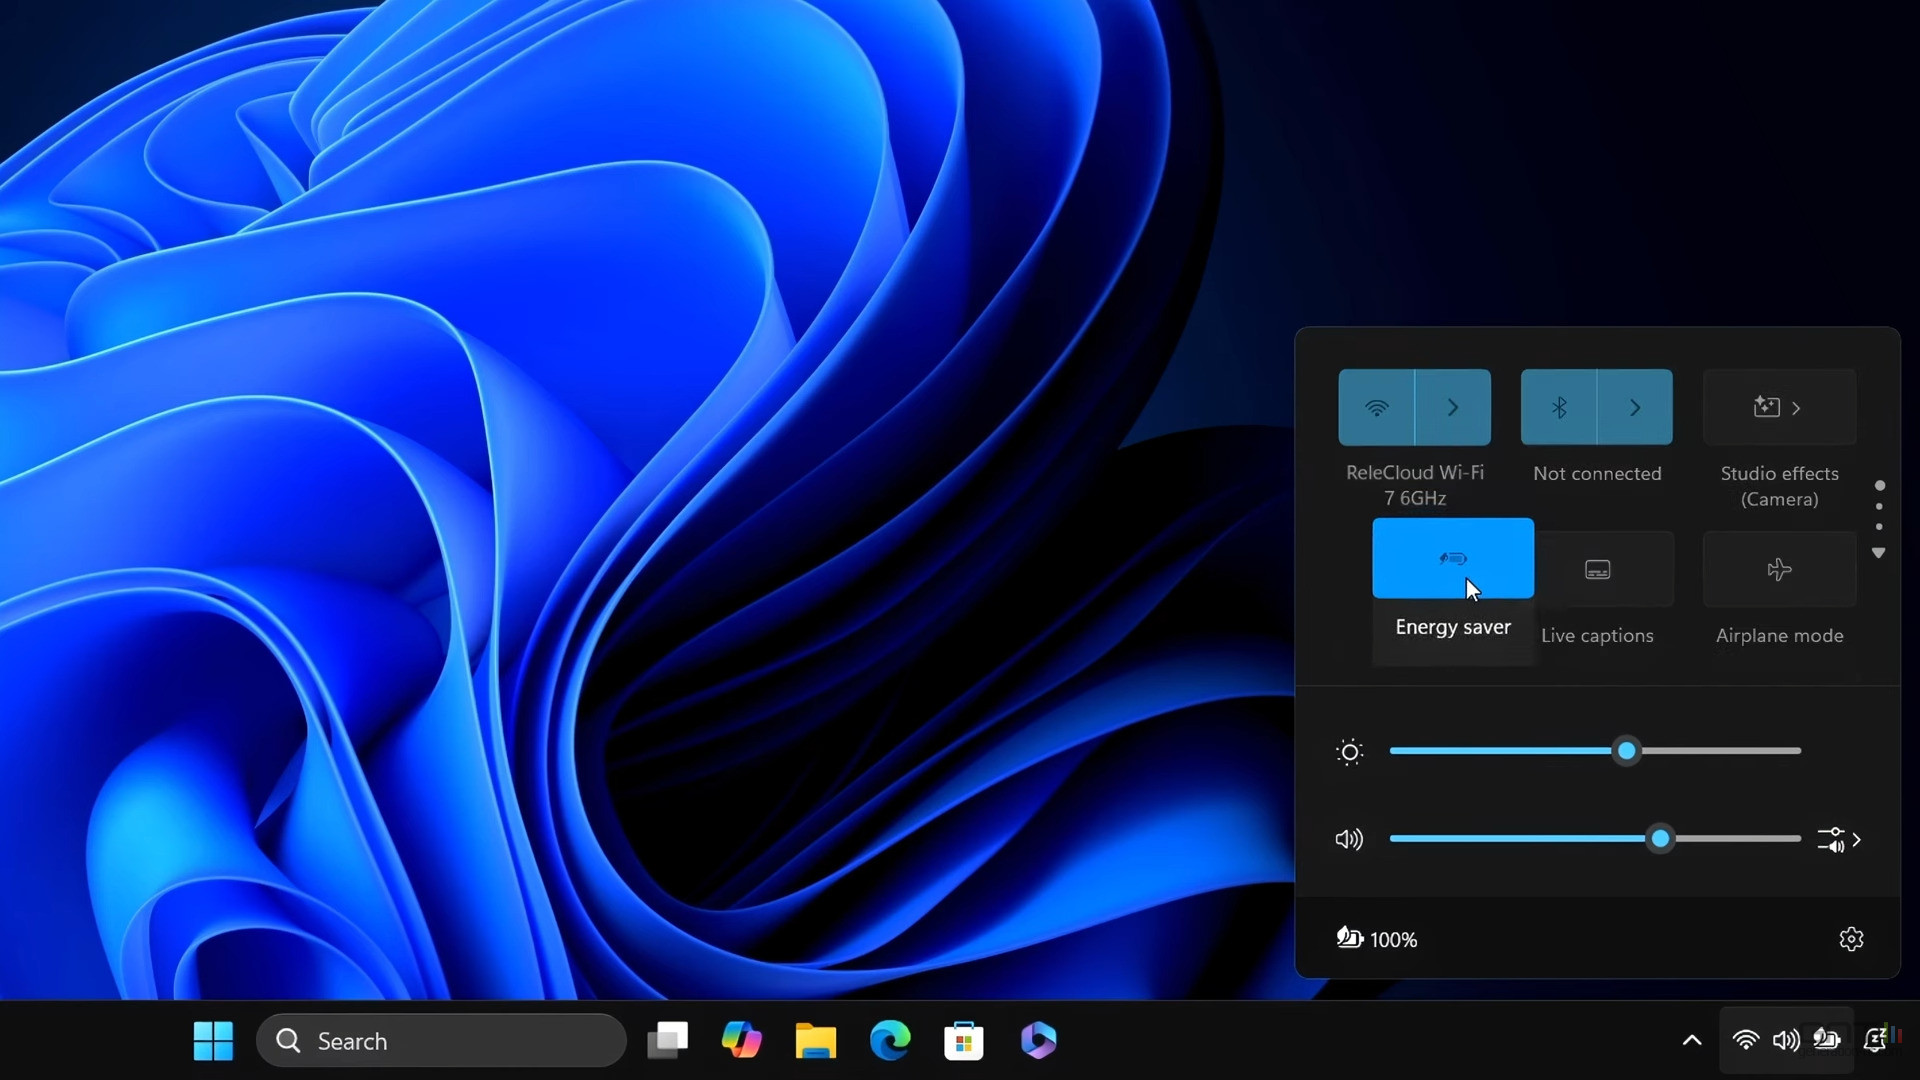Click the Wi-Fi network icon
1920x1080 pixels.
pyautogui.click(x=1377, y=407)
